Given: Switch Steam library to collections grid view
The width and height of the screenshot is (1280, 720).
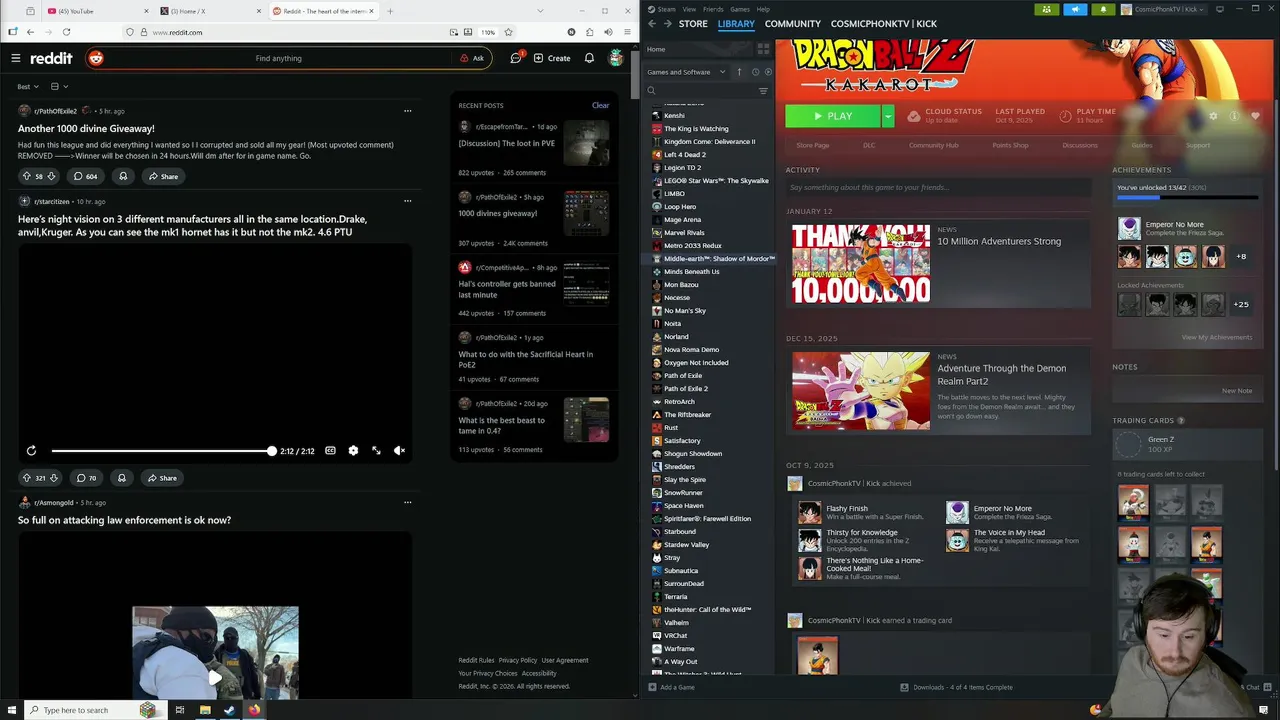Looking at the screenshot, I should (763, 49).
